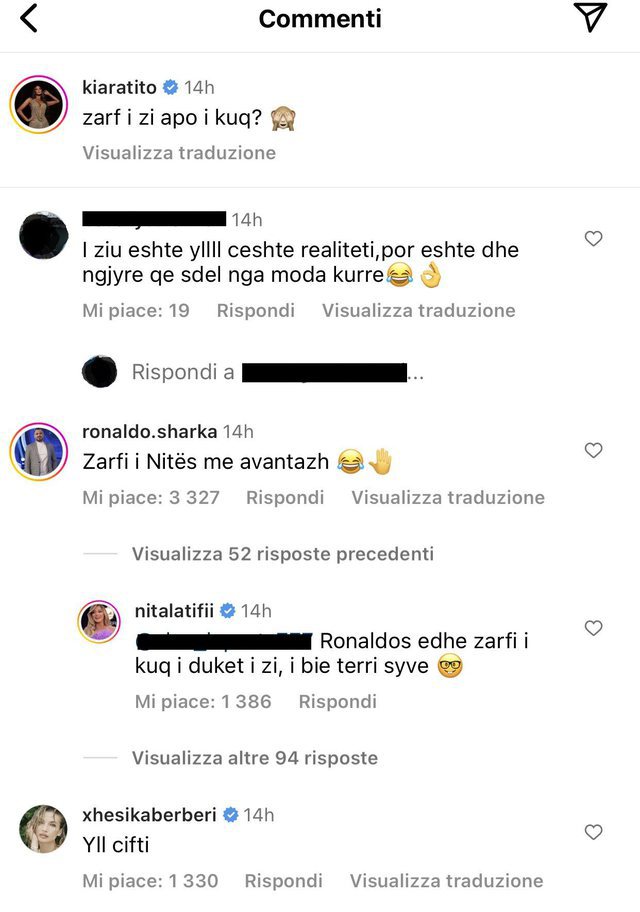The width and height of the screenshot is (640, 912).
Task: Reply to xhesikaberberi's comment
Action: click(x=283, y=881)
